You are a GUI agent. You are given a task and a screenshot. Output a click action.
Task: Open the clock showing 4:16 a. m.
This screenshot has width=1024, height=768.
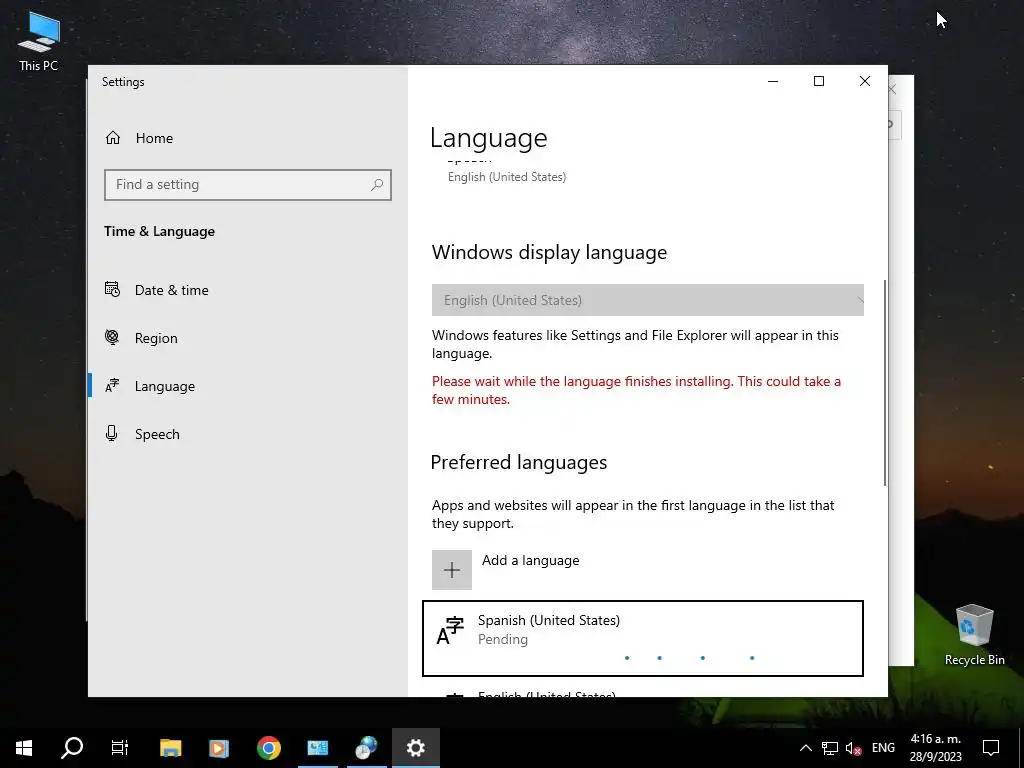[935, 748]
